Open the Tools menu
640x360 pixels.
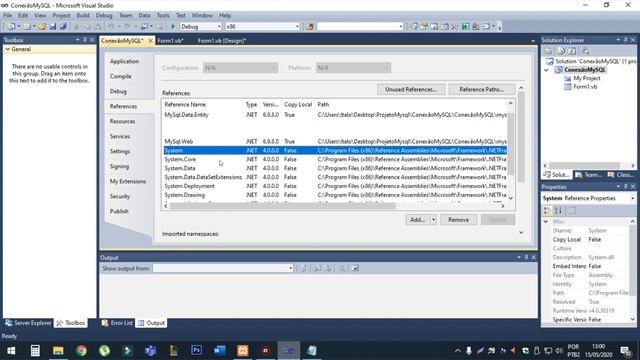coord(163,16)
